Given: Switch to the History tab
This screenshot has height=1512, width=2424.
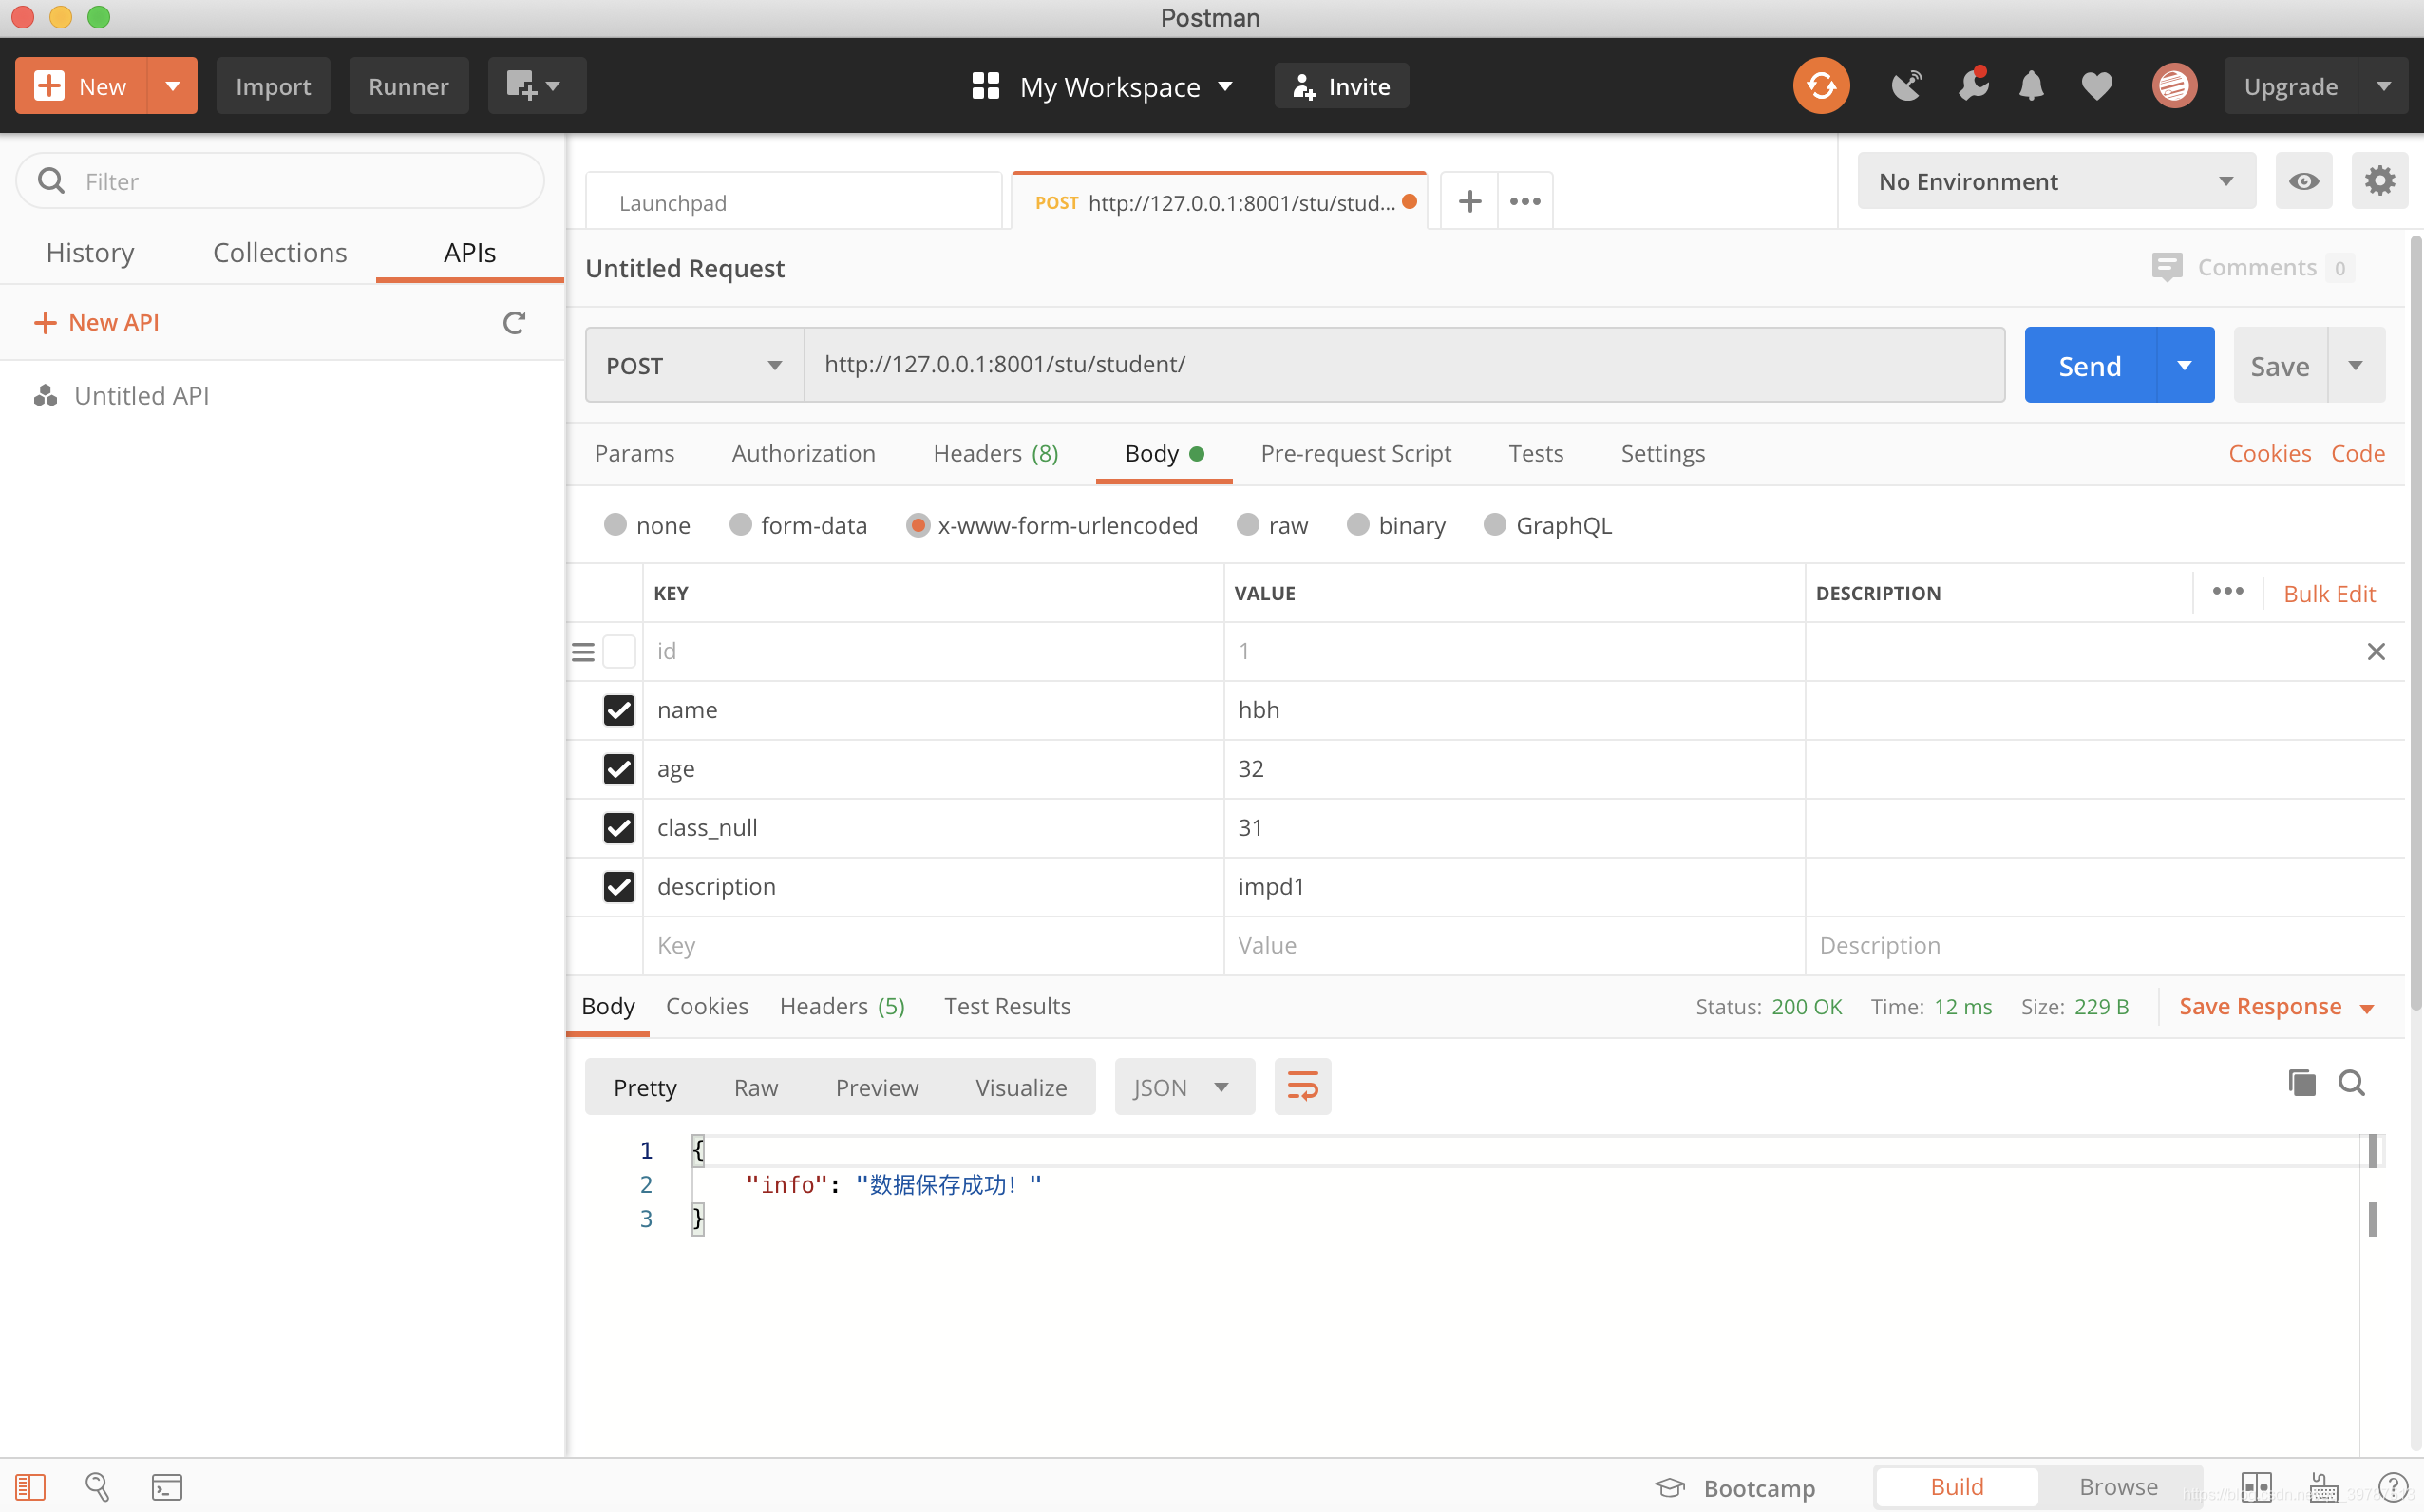Looking at the screenshot, I should [x=90, y=253].
